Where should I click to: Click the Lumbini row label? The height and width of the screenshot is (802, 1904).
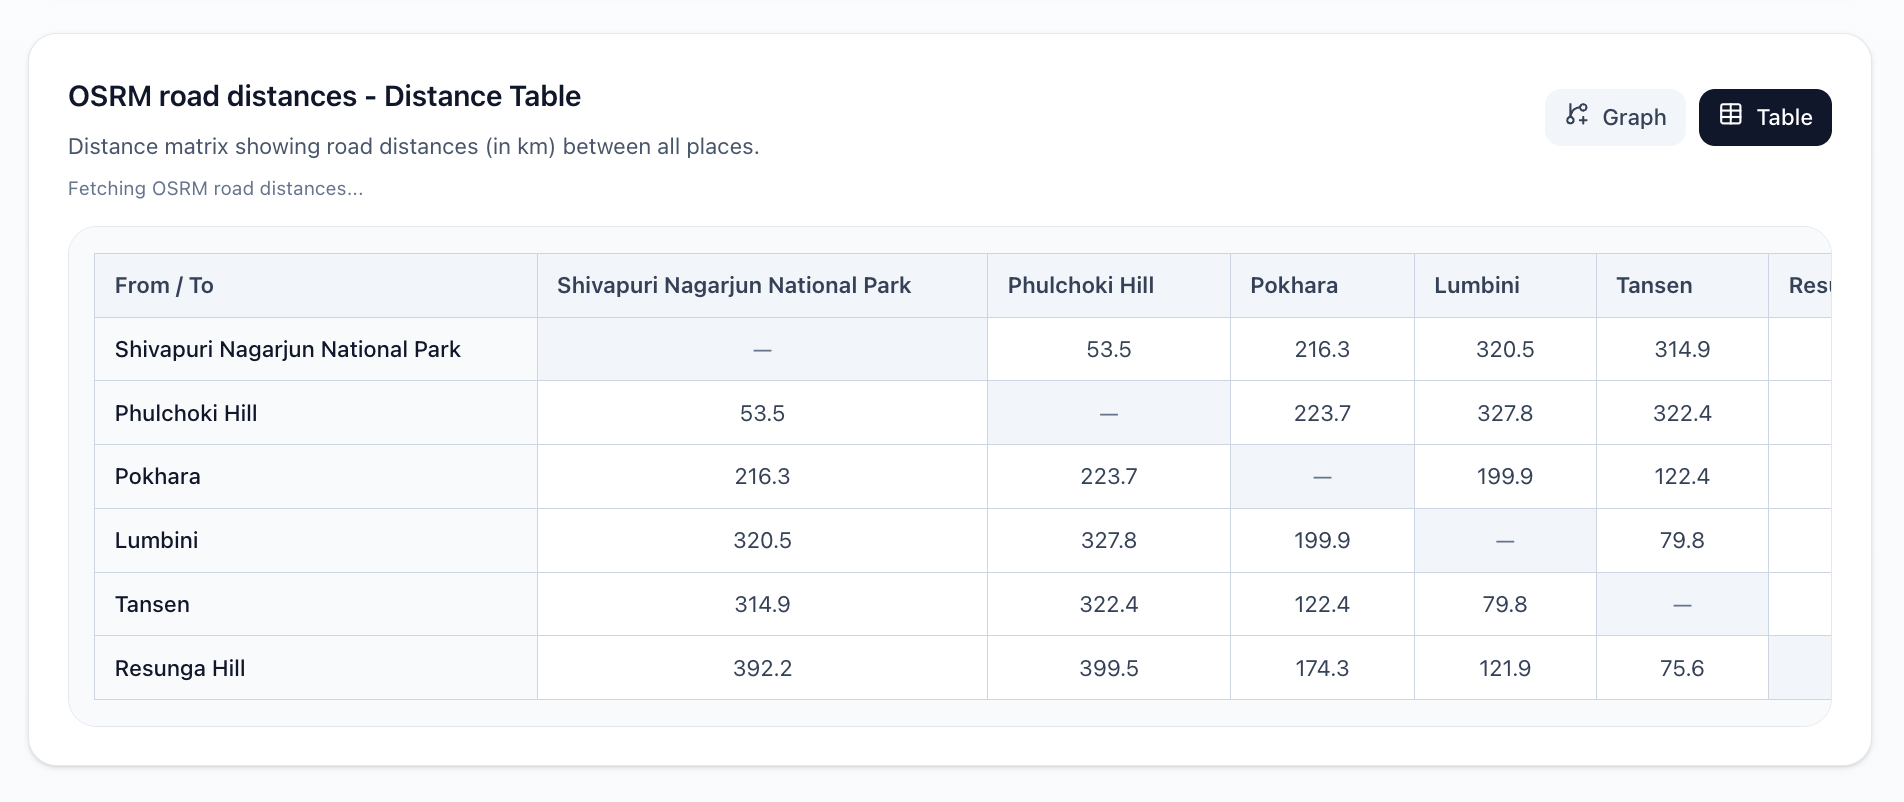click(157, 540)
